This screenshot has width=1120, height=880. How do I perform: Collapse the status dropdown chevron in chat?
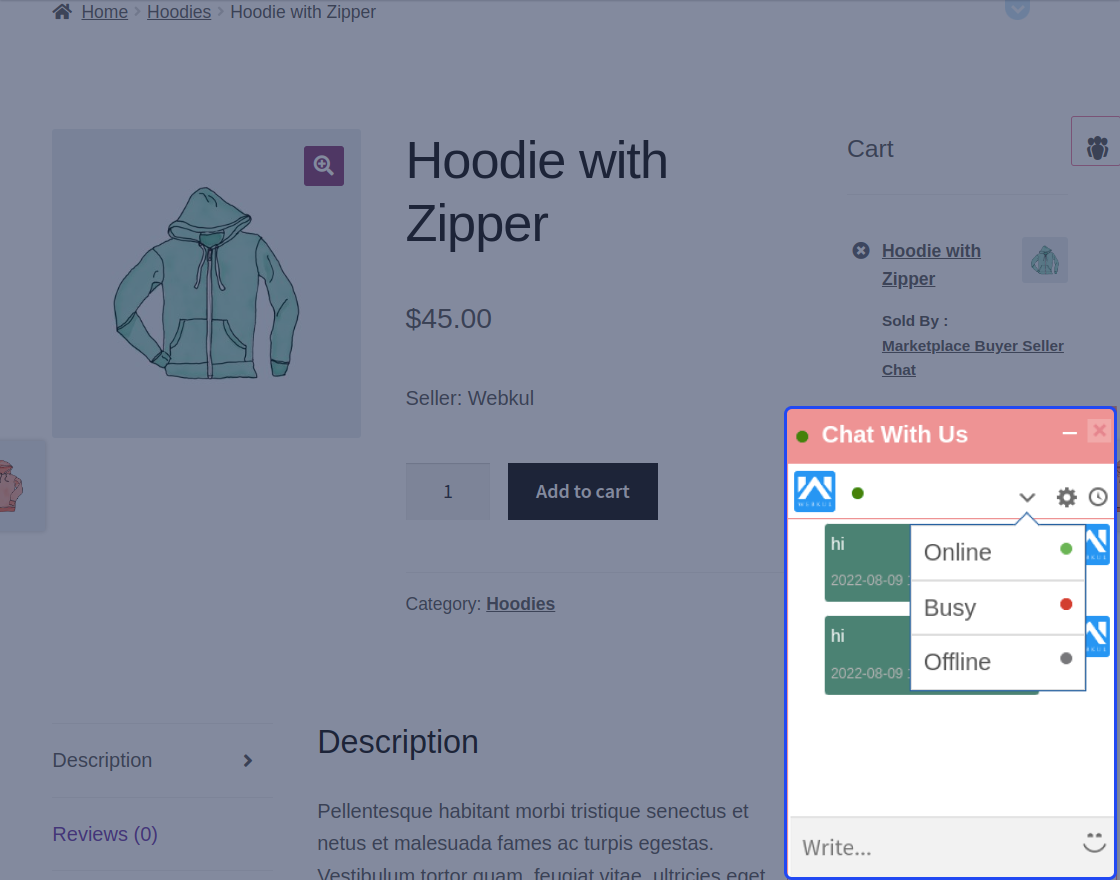click(x=1027, y=496)
